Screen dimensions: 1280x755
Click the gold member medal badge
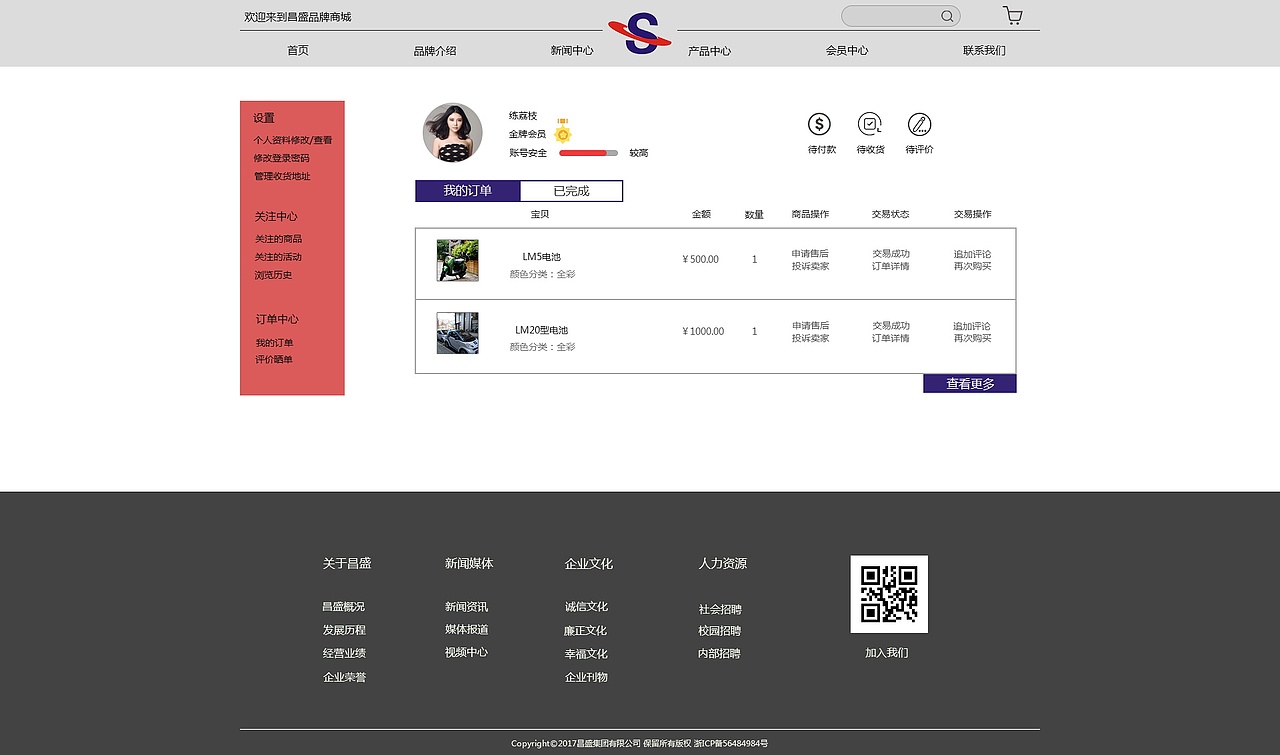[561, 130]
